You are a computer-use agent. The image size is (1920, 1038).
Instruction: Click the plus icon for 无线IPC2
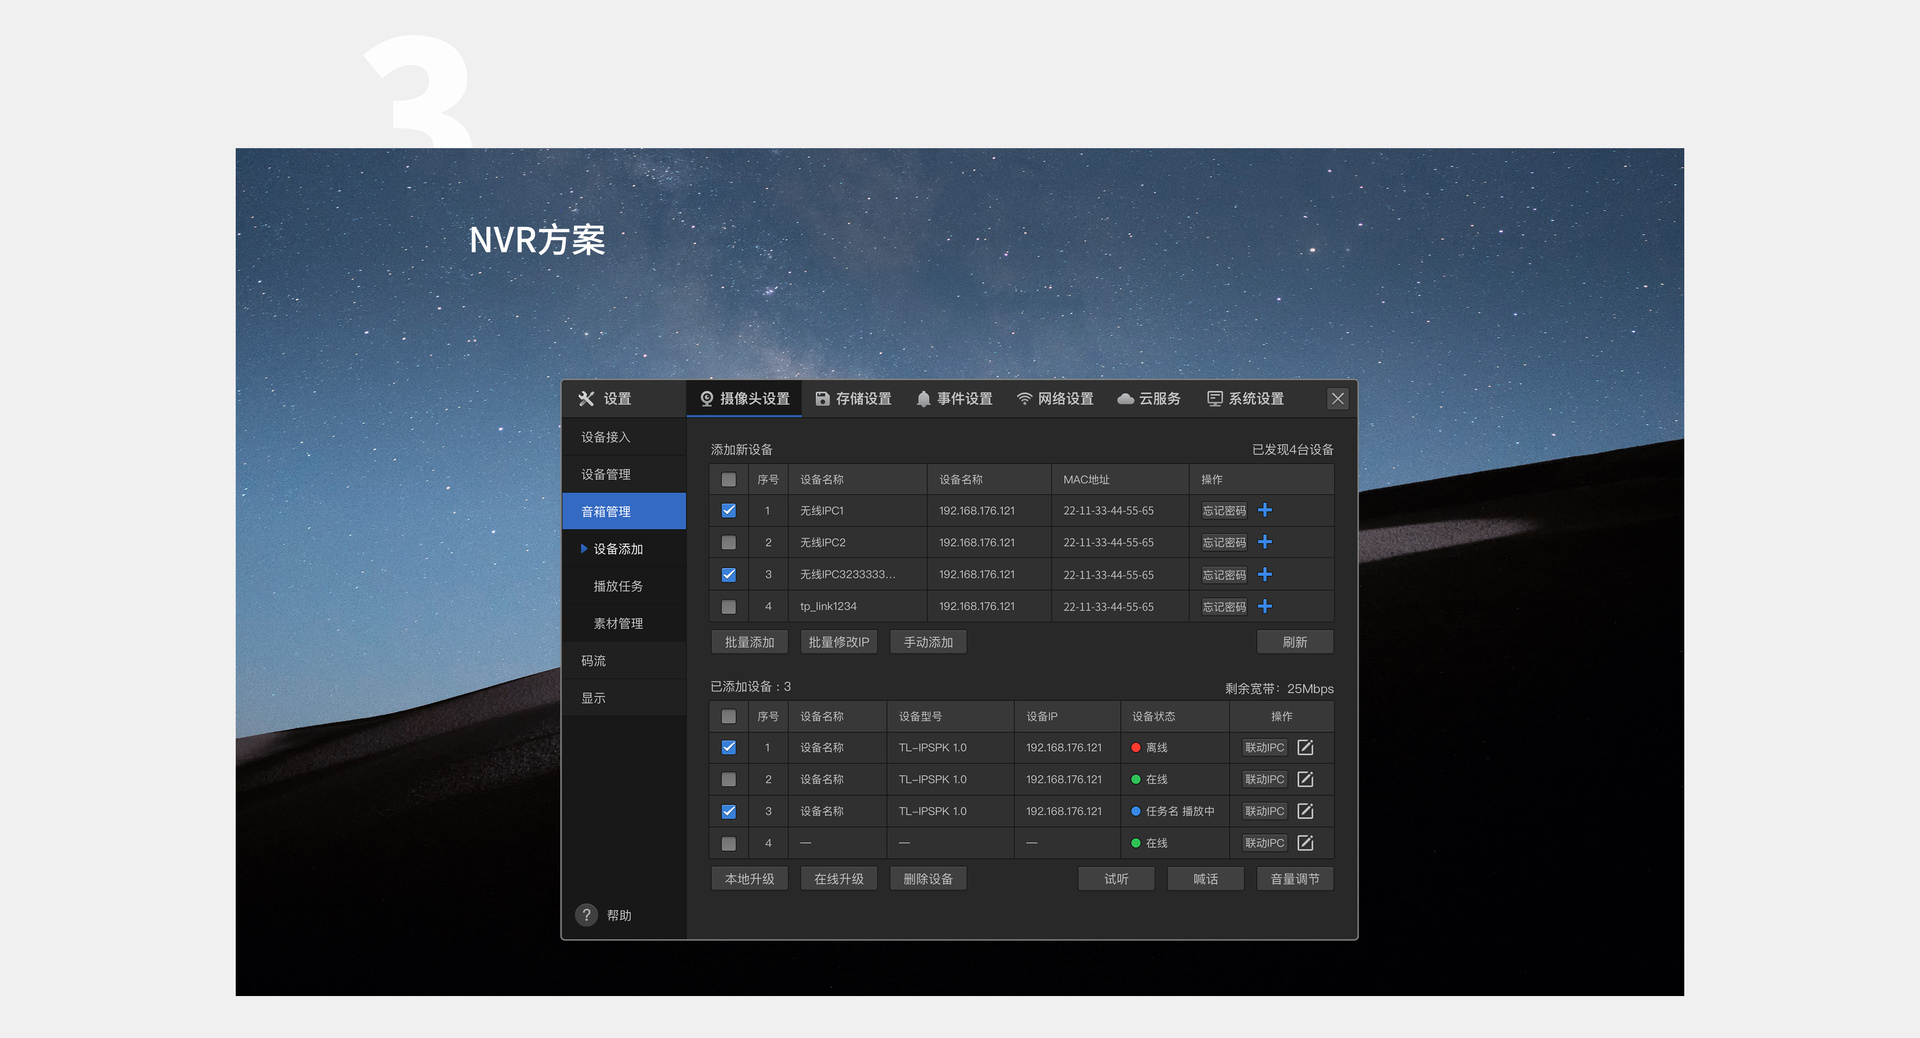(x=1265, y=542)
